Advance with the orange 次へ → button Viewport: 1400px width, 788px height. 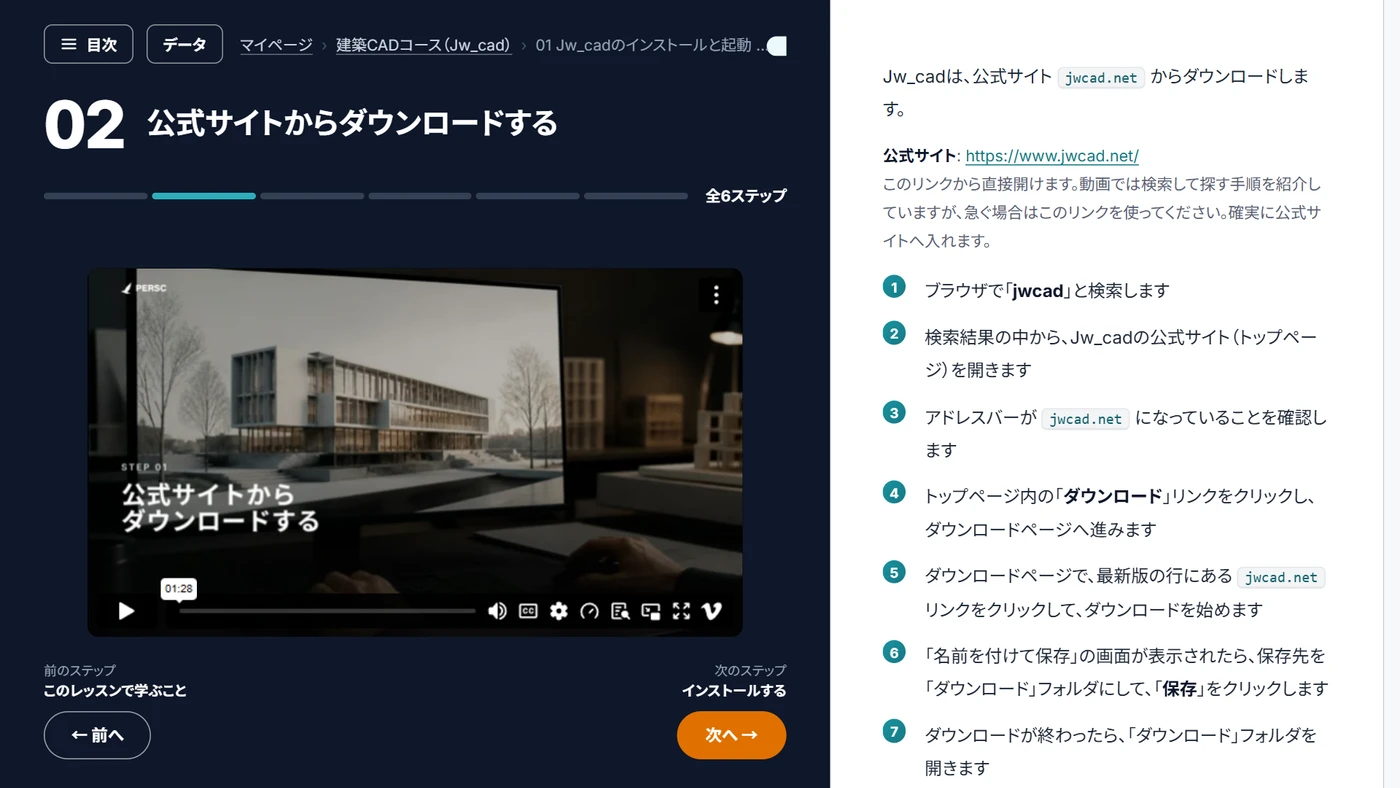coord(731,735)
